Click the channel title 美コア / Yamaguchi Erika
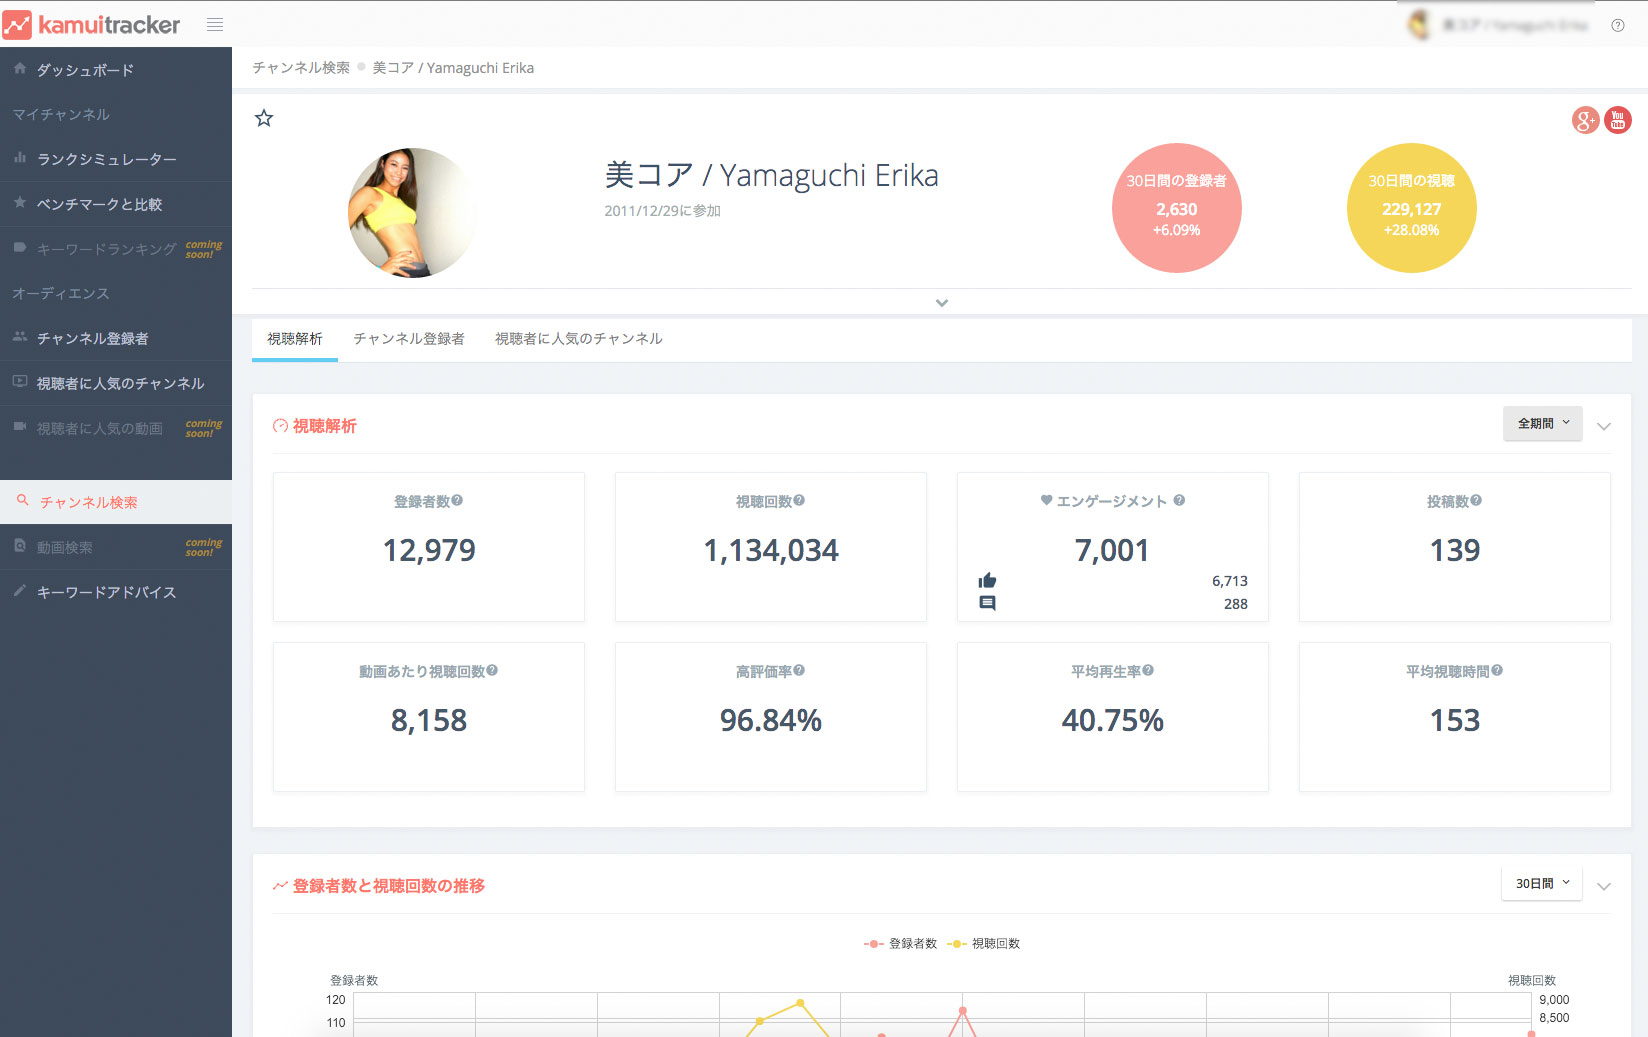This screenshot has width=1648, height=1037. tap(771, 175)
